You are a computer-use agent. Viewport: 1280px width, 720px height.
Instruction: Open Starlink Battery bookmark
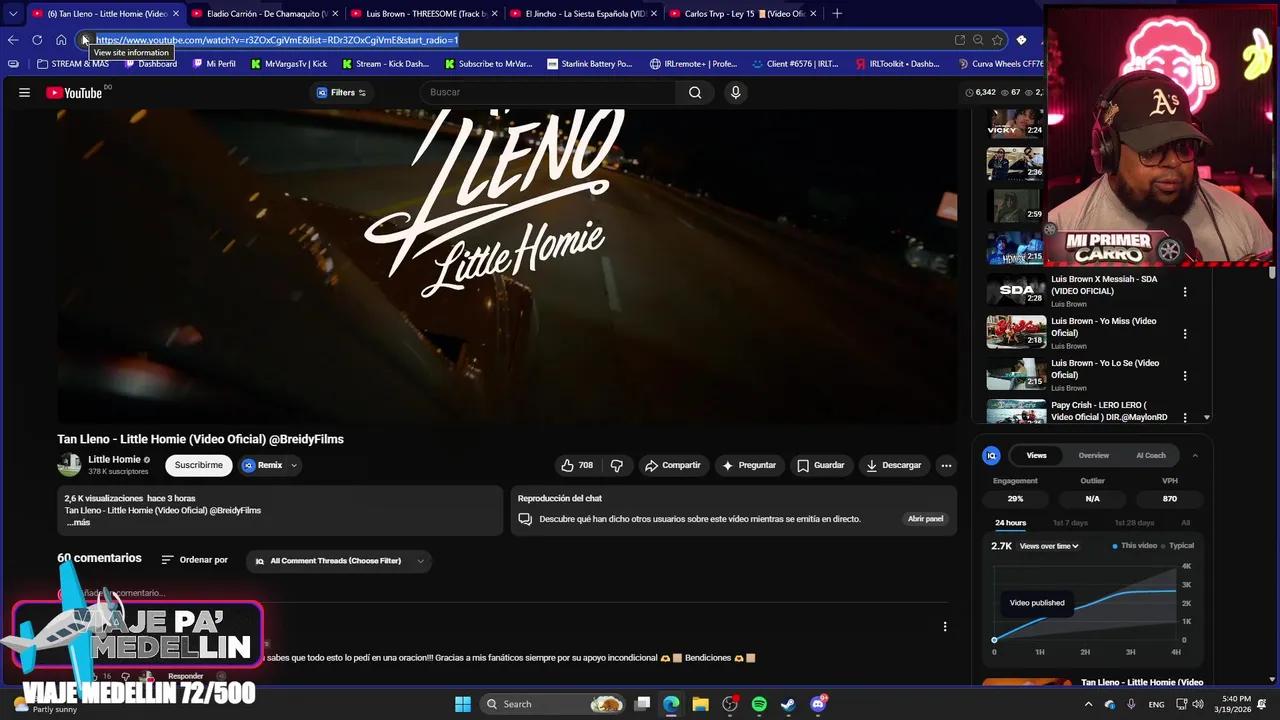tap(589, 64)
